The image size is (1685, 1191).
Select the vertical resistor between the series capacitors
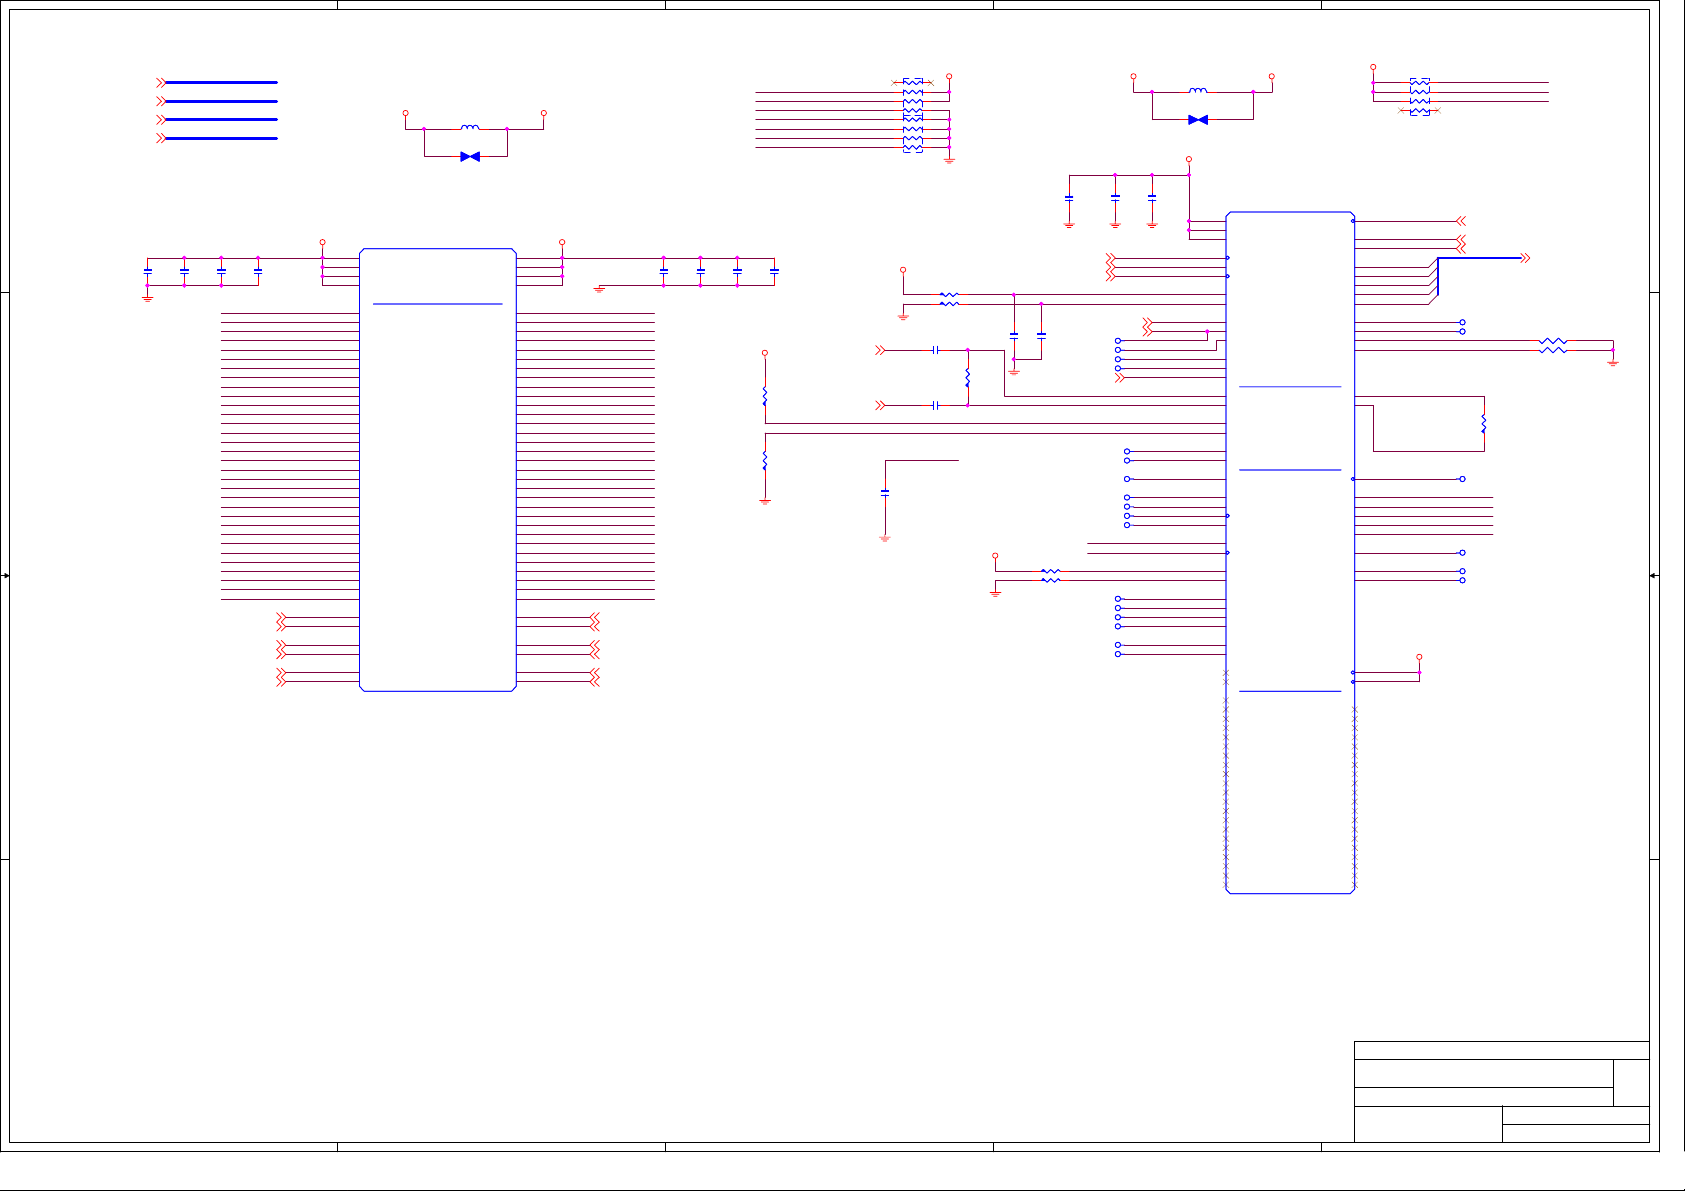tap(968, 378)
